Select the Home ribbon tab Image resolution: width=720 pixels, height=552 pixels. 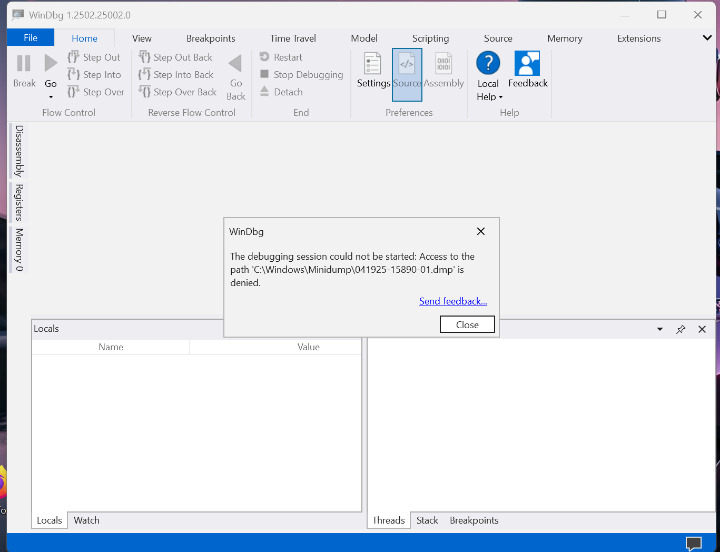click(84, 39)
